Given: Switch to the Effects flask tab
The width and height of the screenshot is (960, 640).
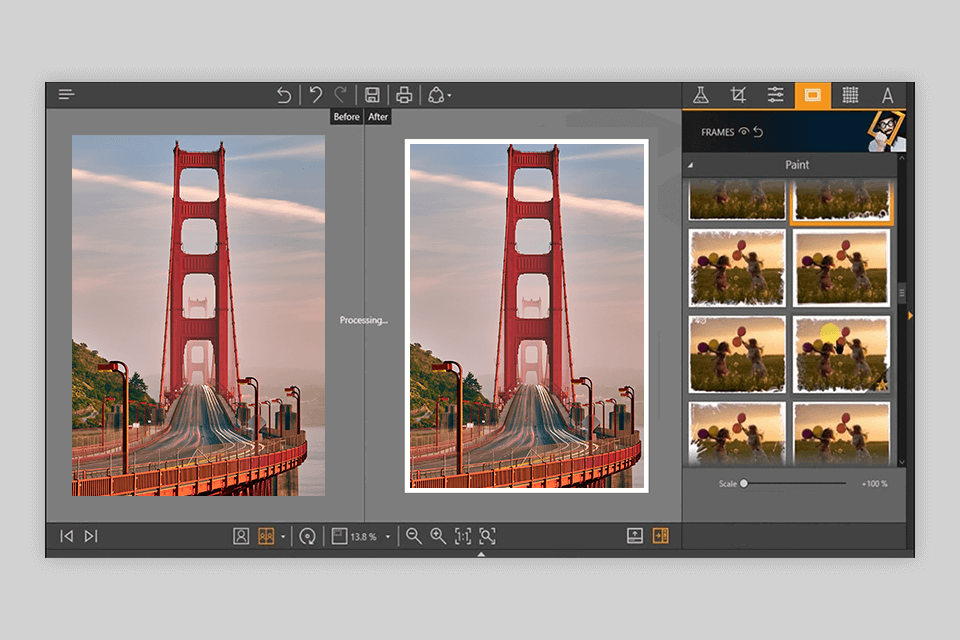Looking at the screenshot, I should point(700,95).
